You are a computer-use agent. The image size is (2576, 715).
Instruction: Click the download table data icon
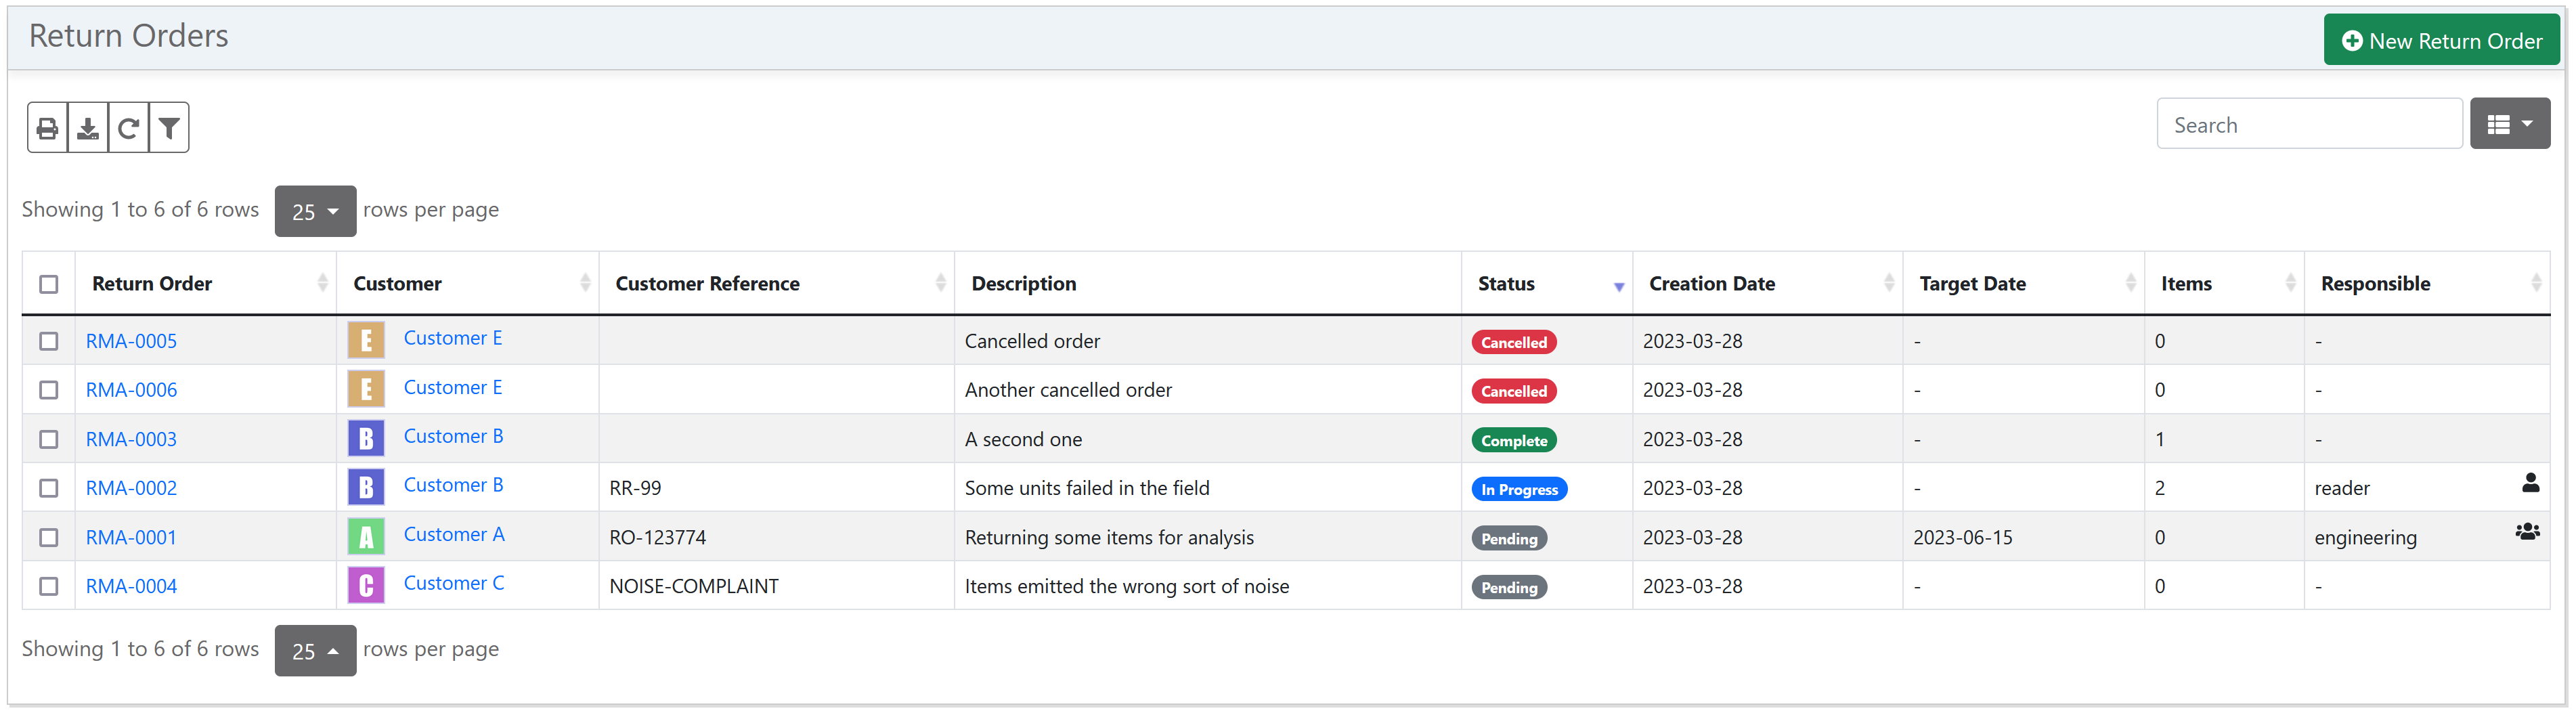[88, 128]
